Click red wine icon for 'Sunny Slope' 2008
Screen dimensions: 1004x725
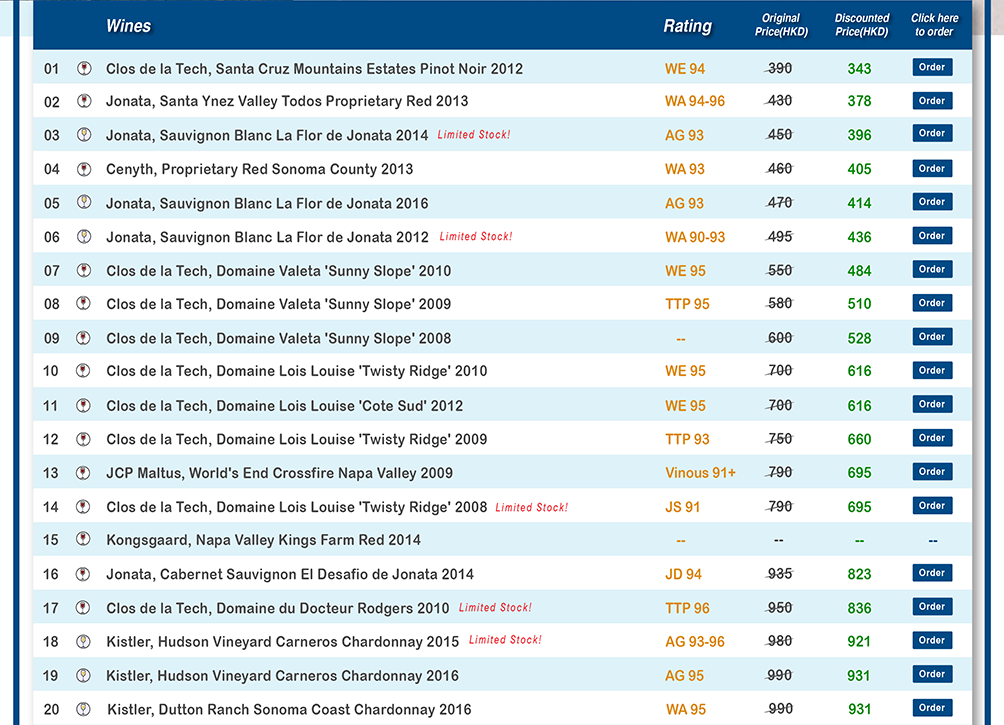(83, 338)
